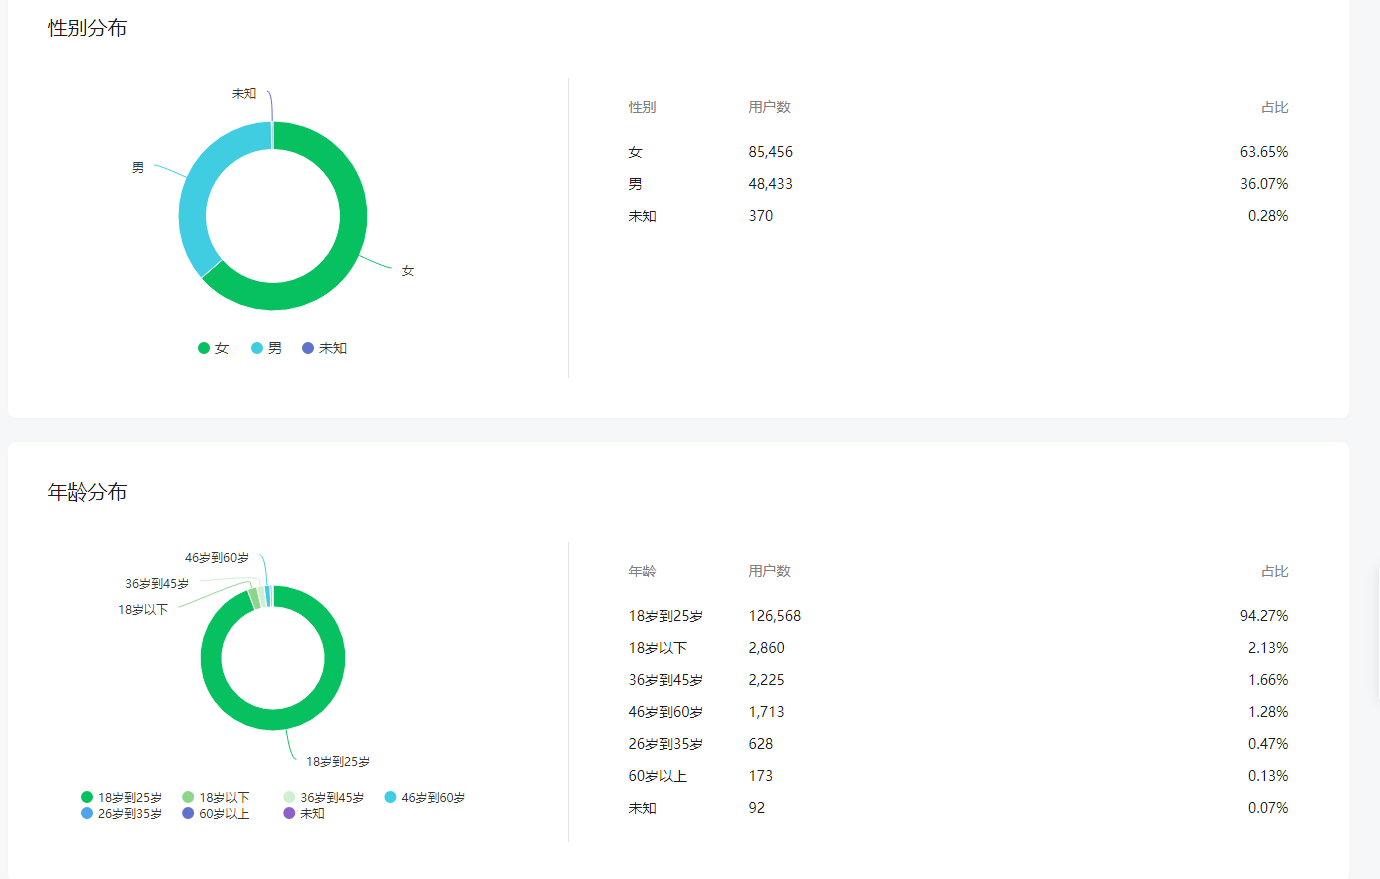Click the 用户数 column header in age table
The height and width of the screenshot is (879, 1380).
(769, 571)
